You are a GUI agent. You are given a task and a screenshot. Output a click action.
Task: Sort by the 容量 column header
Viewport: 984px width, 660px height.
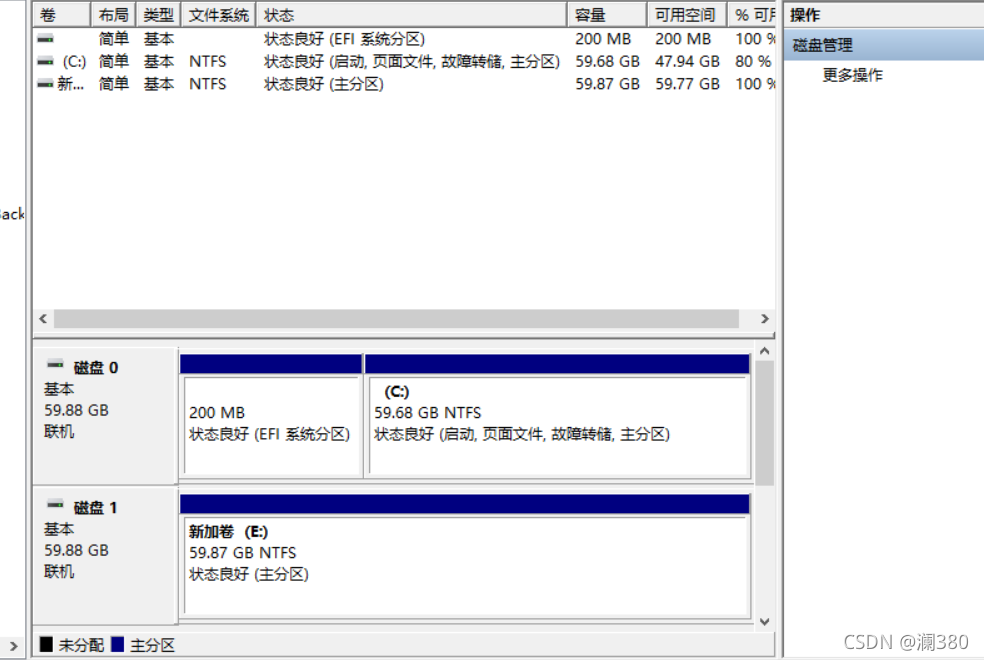607,14
